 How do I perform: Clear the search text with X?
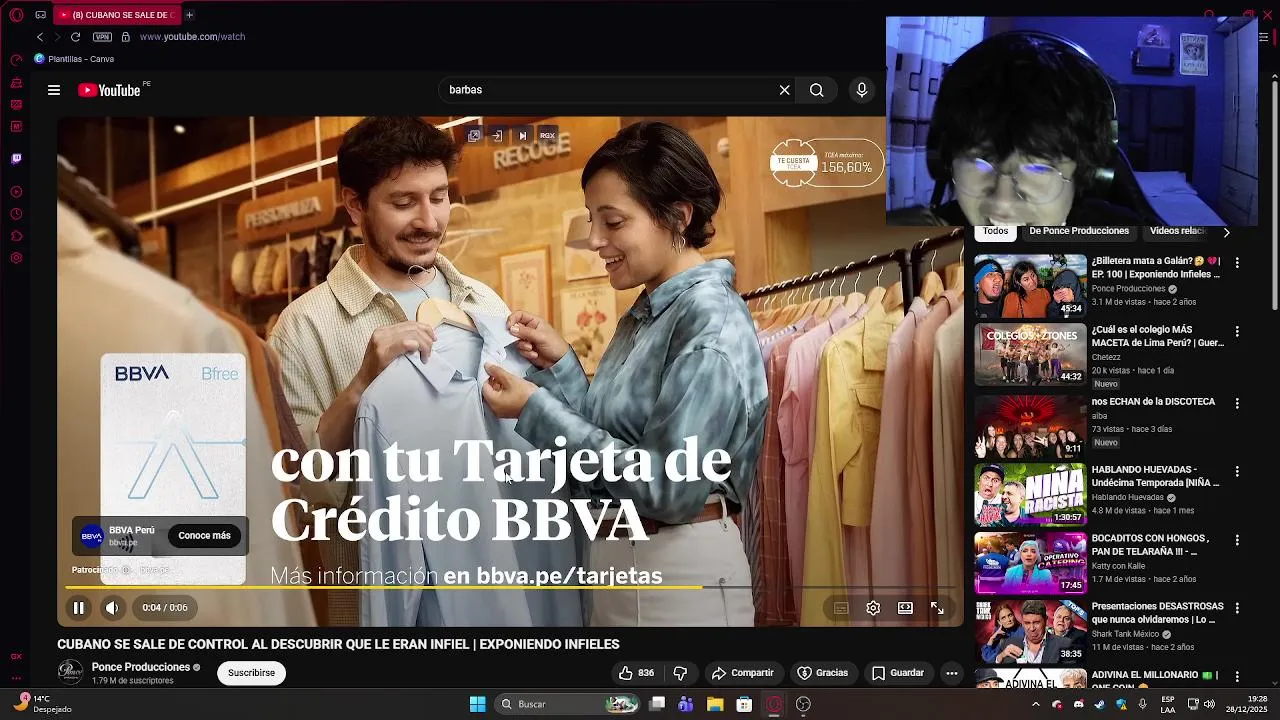pos(784,90)
